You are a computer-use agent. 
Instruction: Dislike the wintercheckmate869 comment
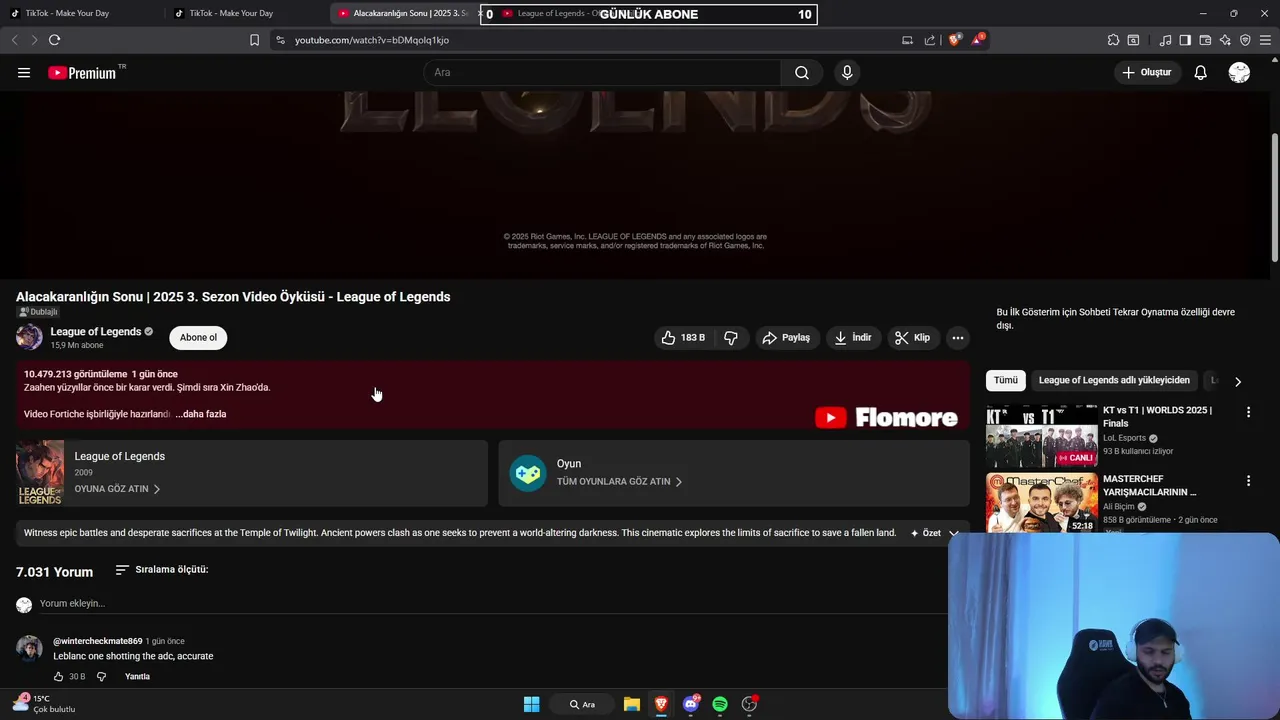coord(101,677)
